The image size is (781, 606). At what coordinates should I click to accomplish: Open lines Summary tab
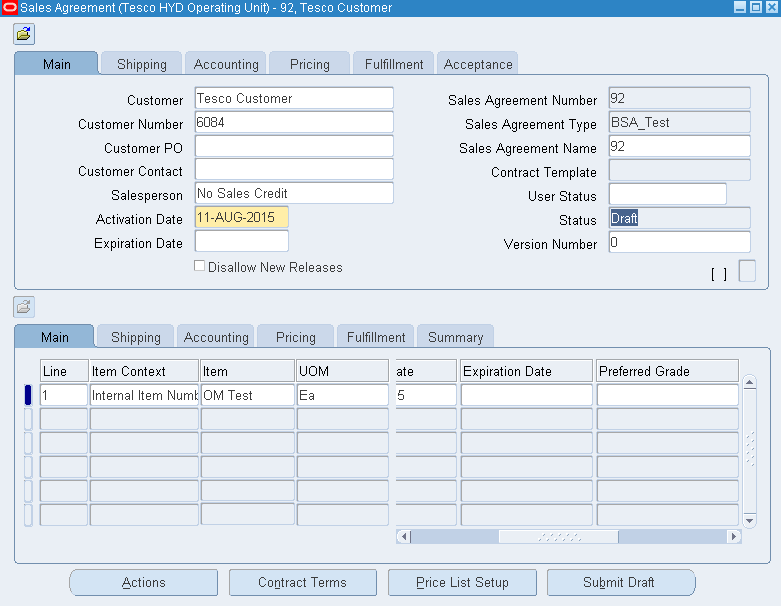coord(455,337)
